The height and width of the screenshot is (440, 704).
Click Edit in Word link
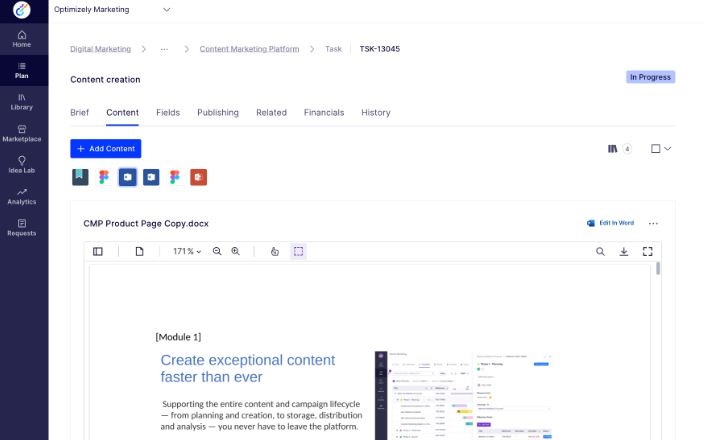[x=611, y=223]
